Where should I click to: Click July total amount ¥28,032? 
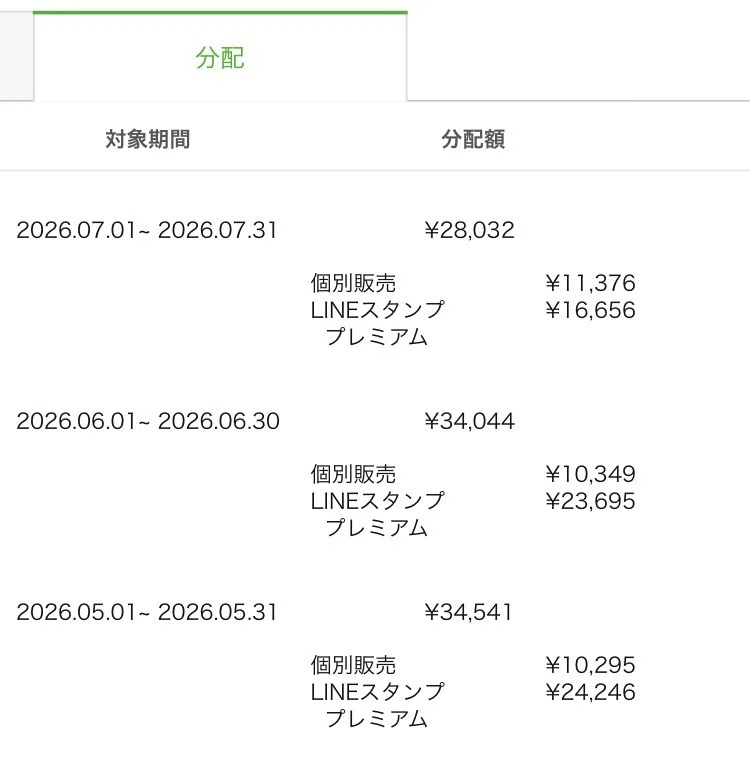(469, 230)
